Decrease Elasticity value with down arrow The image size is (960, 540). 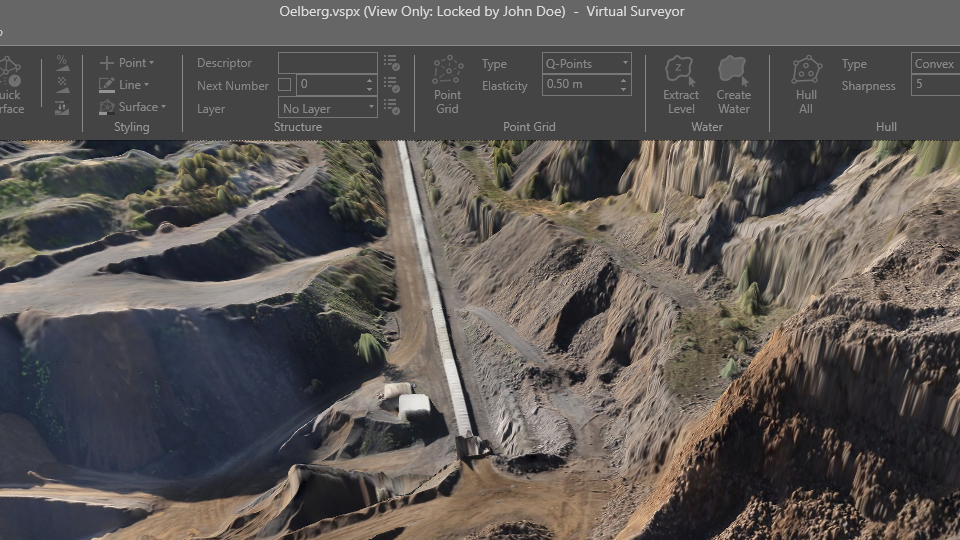(x=625, y=90)
